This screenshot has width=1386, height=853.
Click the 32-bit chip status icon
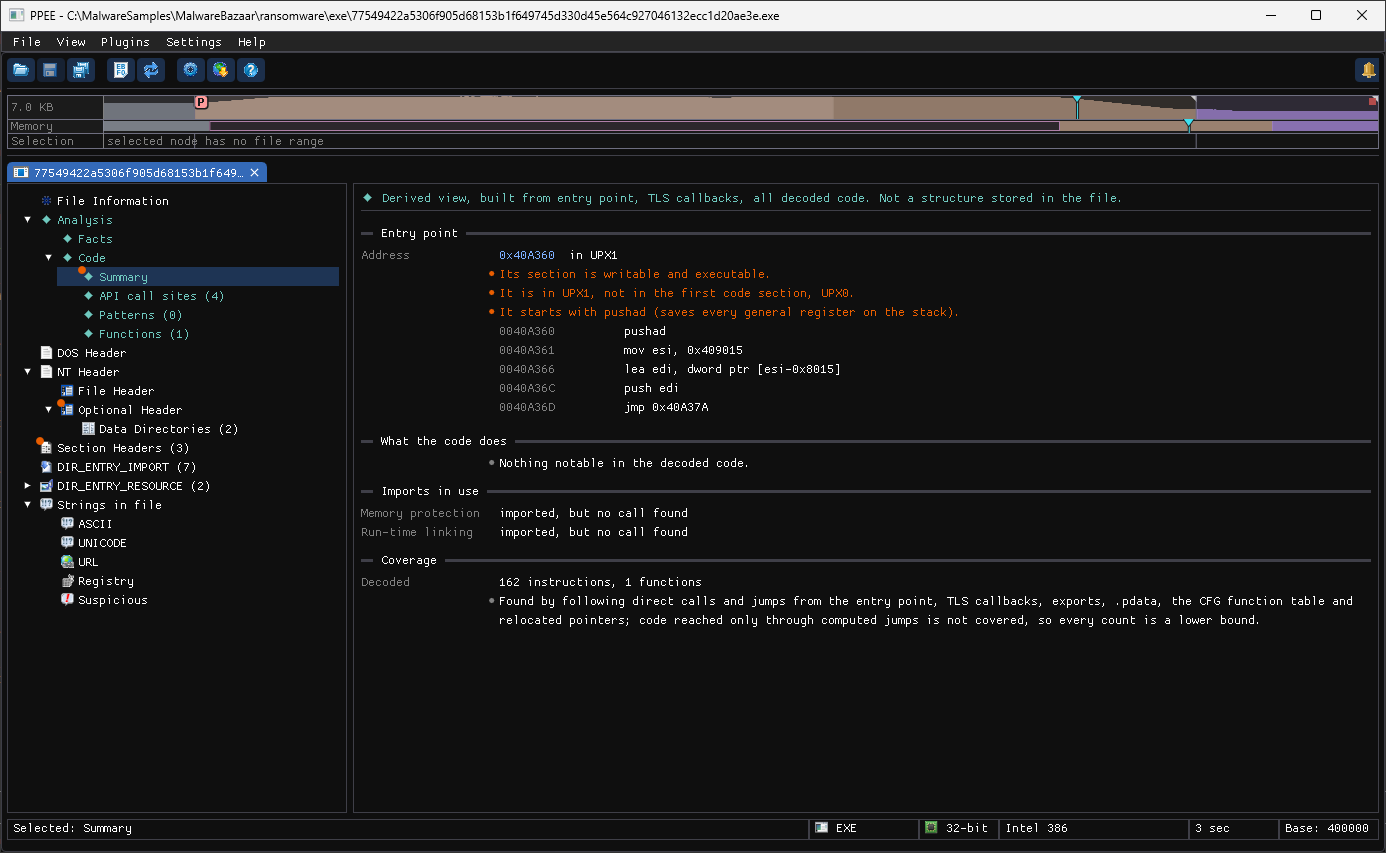point(931,828)
